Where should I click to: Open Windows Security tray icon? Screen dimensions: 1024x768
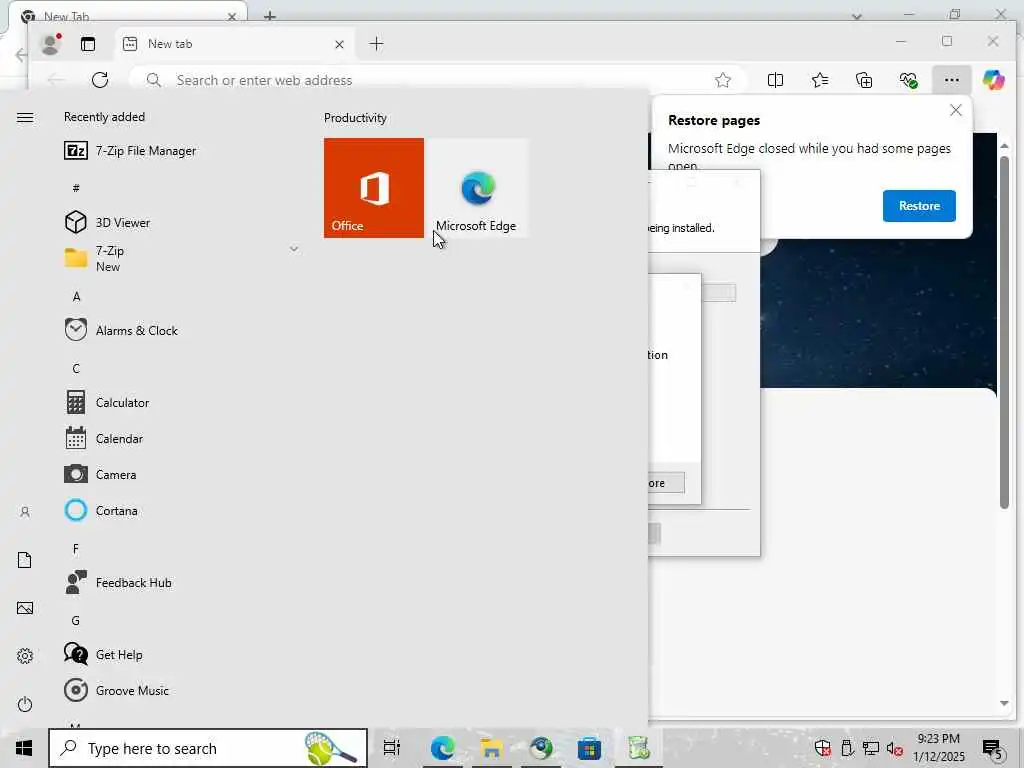pyautogui.click(x=823, y=748)
